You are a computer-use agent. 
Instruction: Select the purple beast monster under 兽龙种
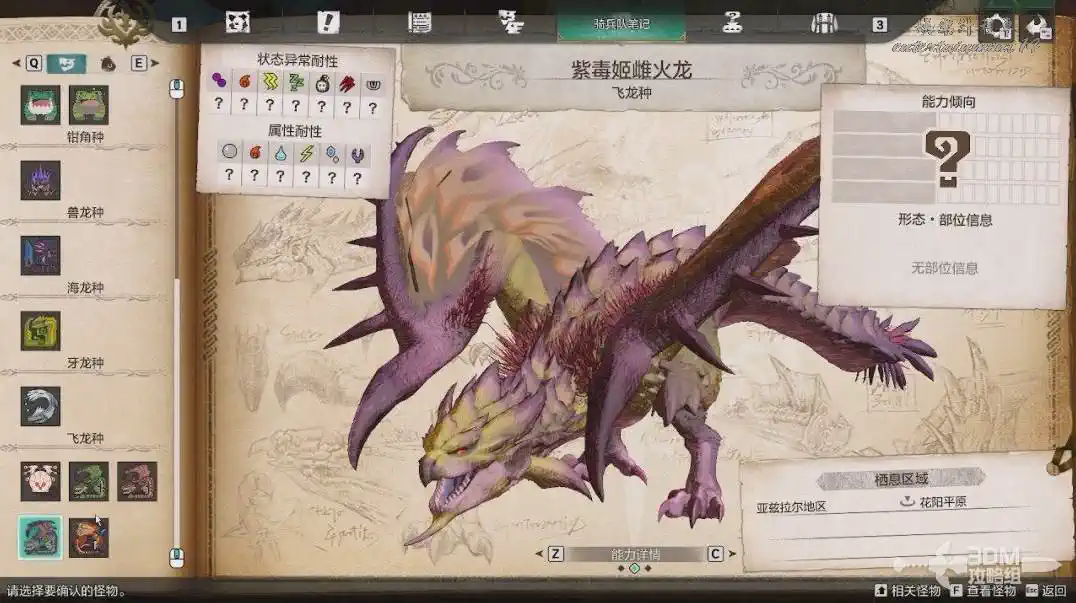[40, 180]
